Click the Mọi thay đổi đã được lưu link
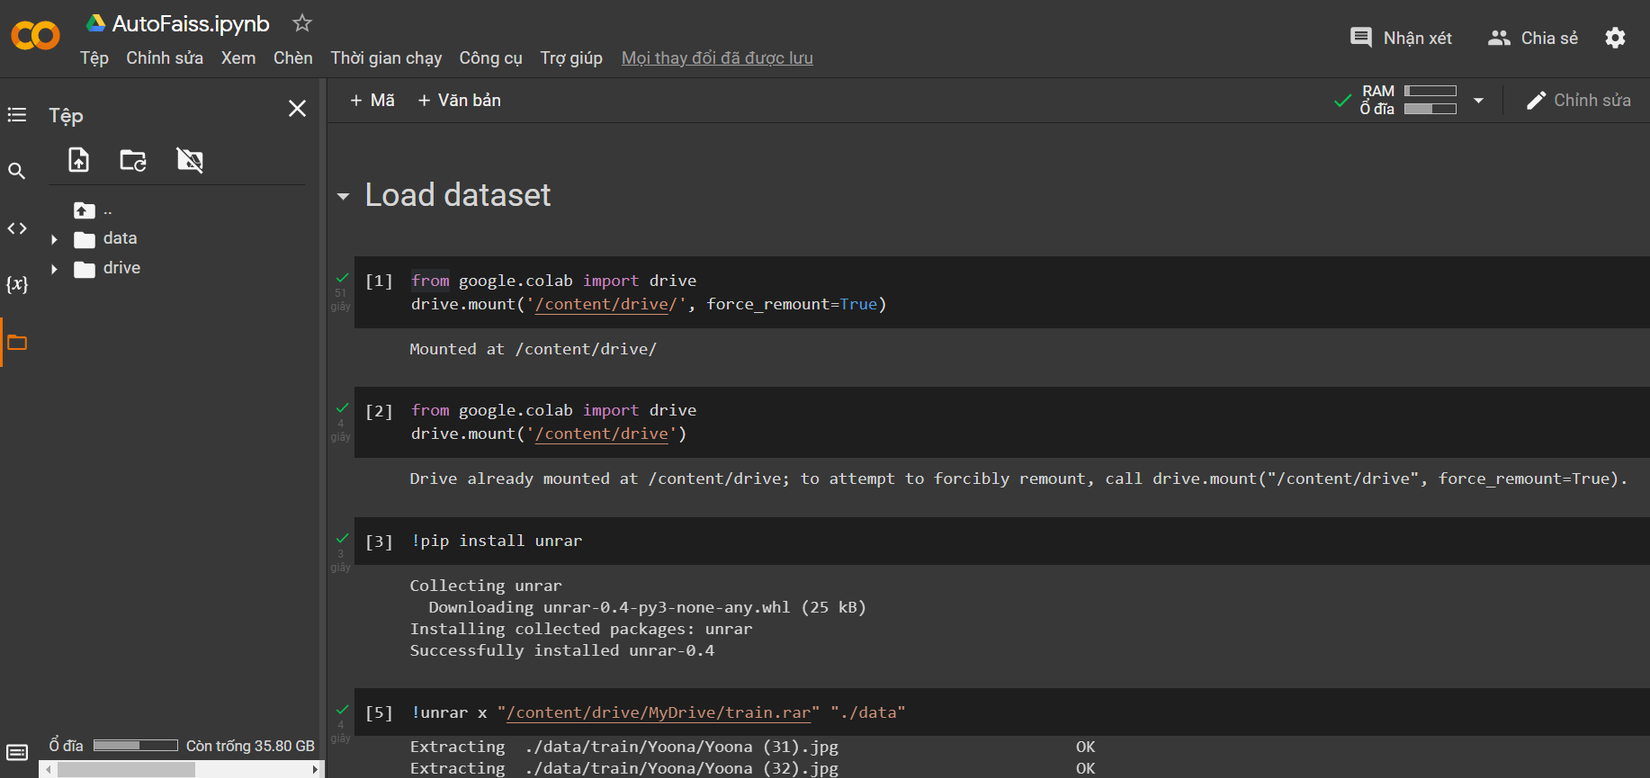The image size is (1650, 778). coord(717,58)
